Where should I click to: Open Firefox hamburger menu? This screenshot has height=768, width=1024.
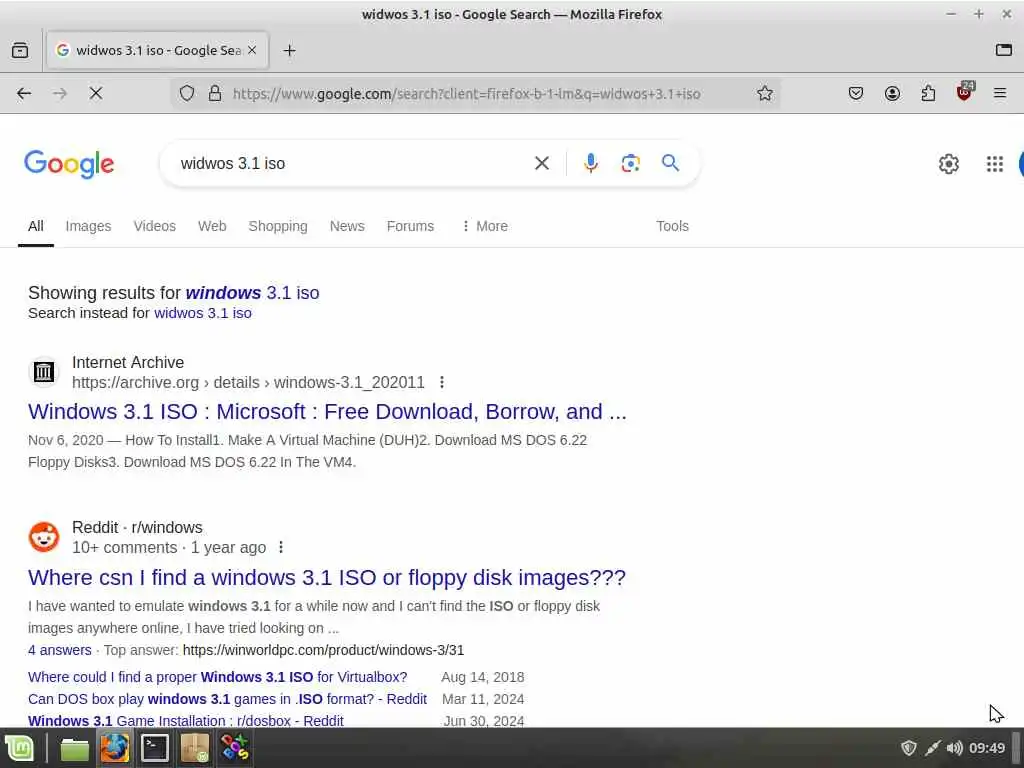[x=1000, y=93]
